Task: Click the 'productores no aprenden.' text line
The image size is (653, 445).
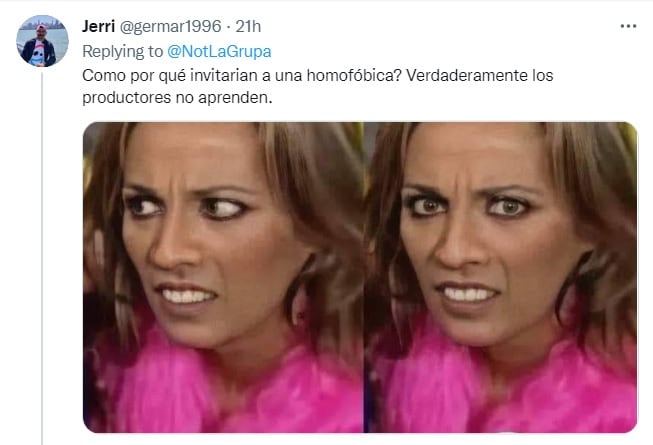Action: click(177, 98)
